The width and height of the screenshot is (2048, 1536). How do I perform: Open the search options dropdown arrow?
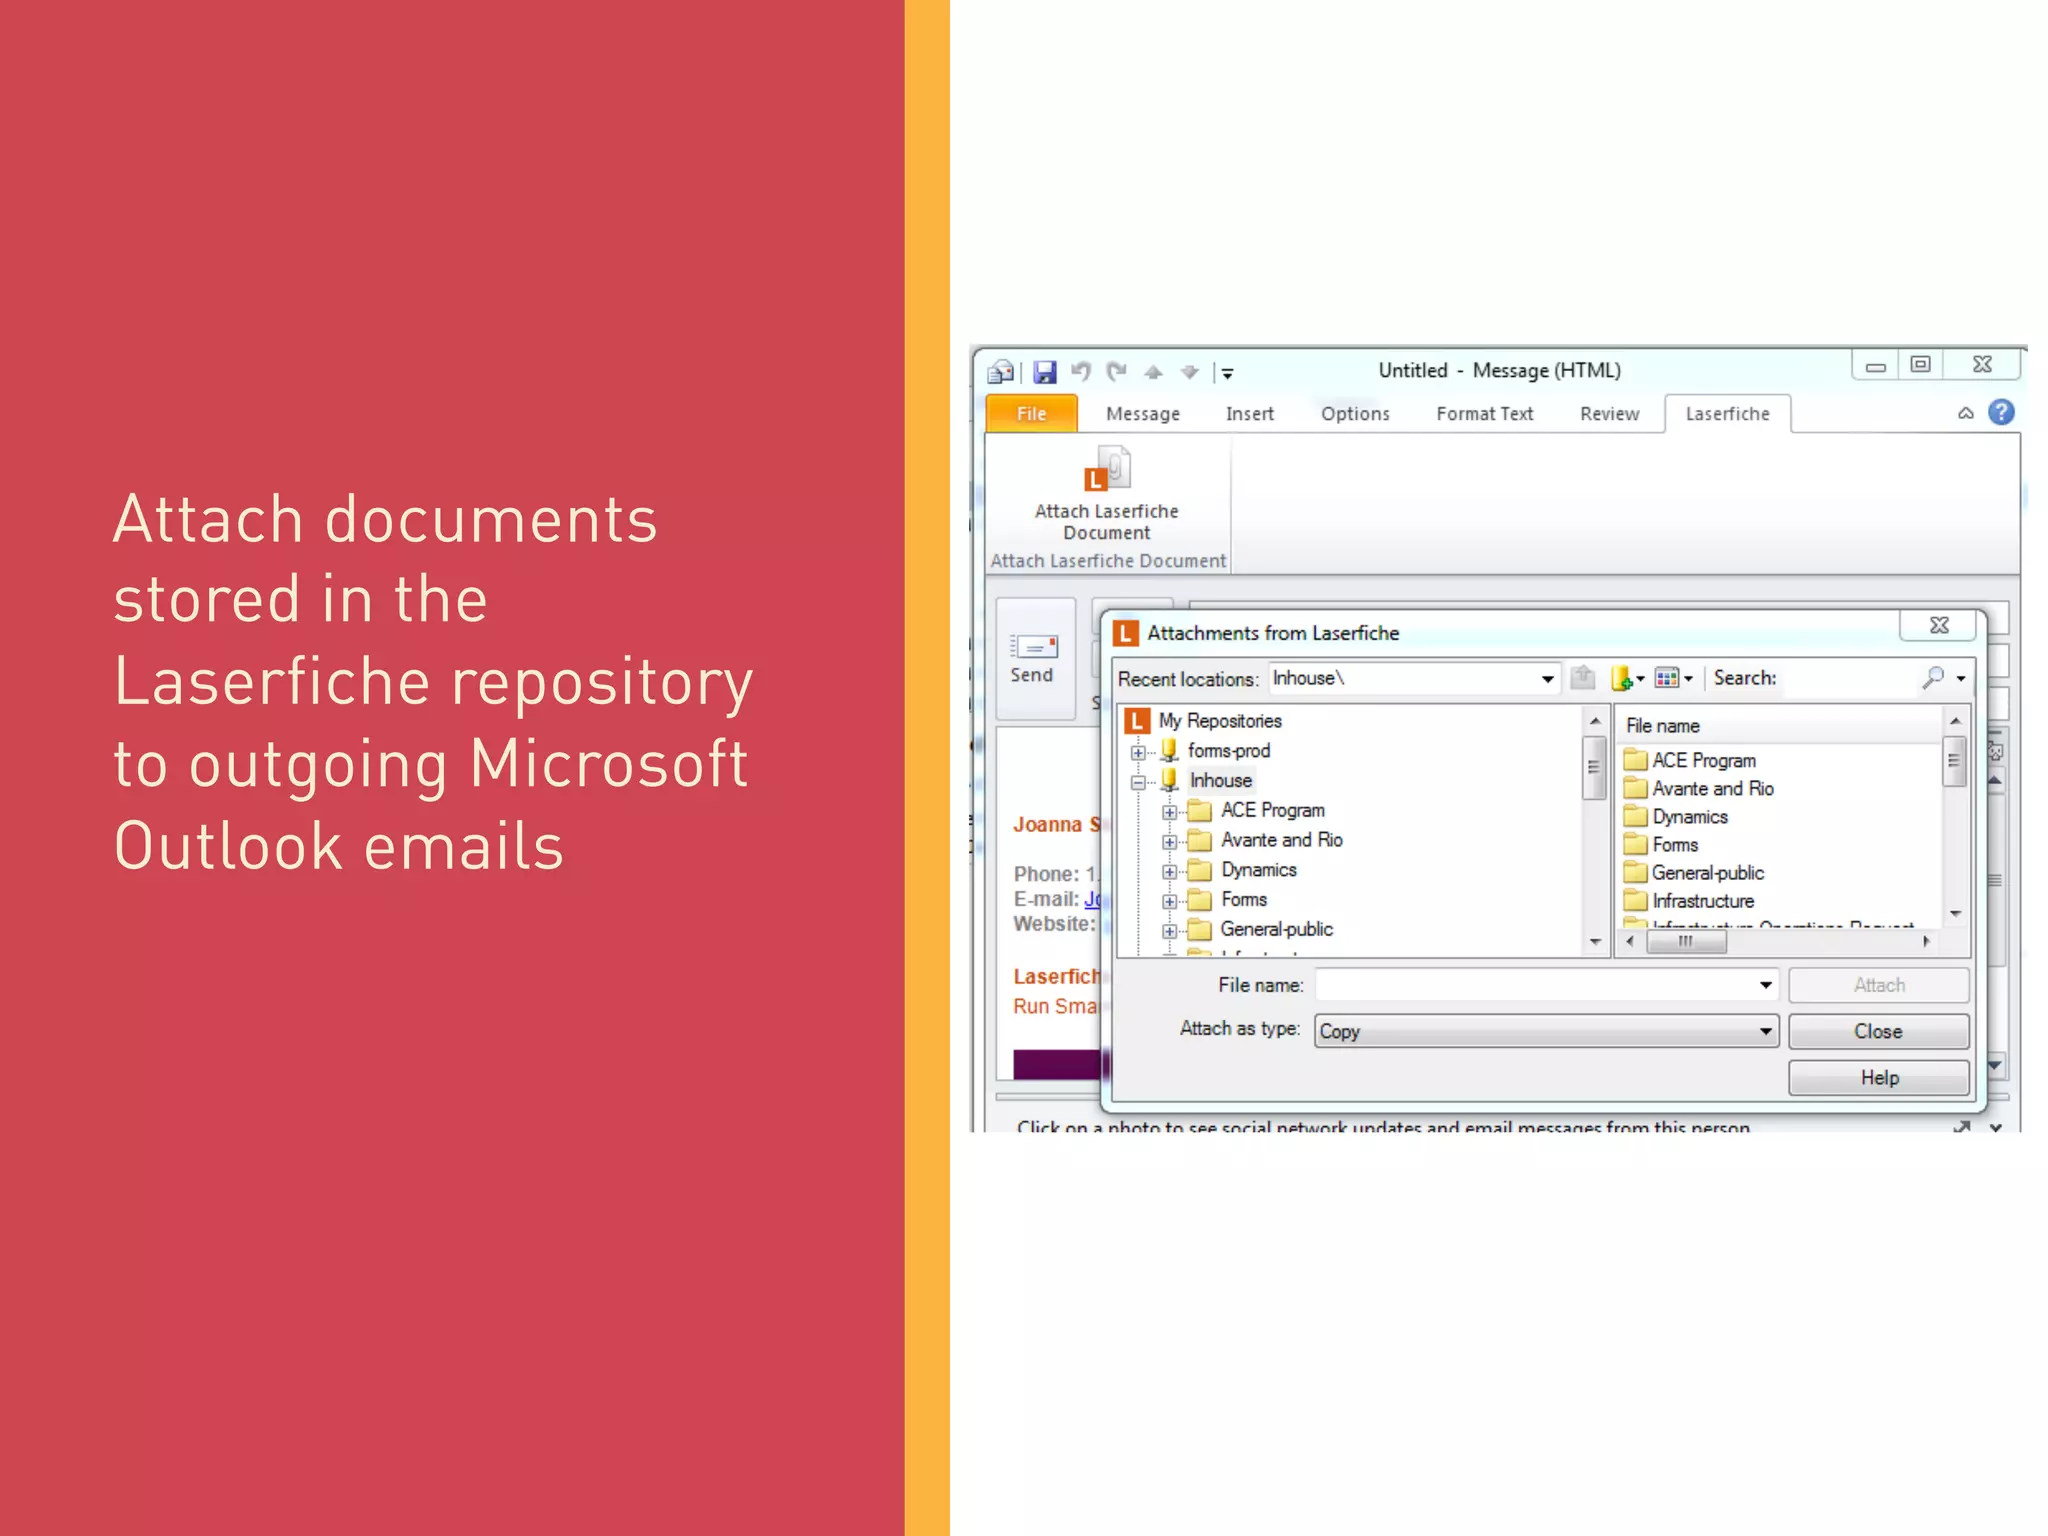point(1961,679)
